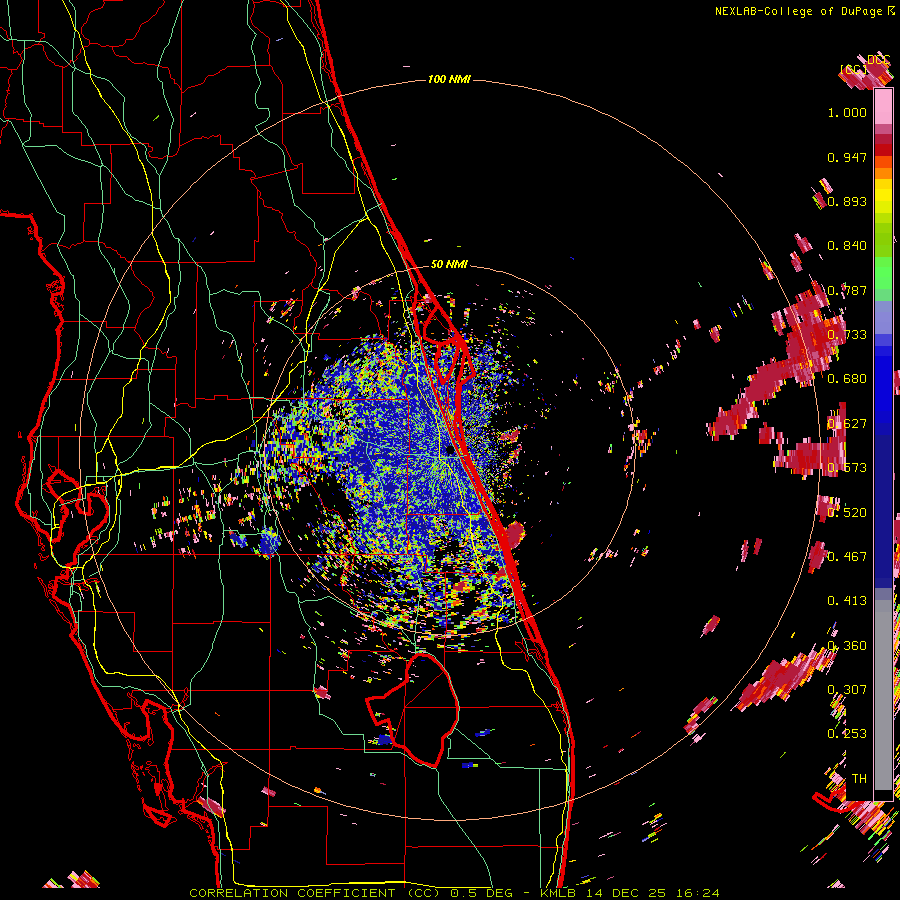This screenshot has height=900, width=900.
Task: Click the 0.253 color scale value
Action: (847, 734)
